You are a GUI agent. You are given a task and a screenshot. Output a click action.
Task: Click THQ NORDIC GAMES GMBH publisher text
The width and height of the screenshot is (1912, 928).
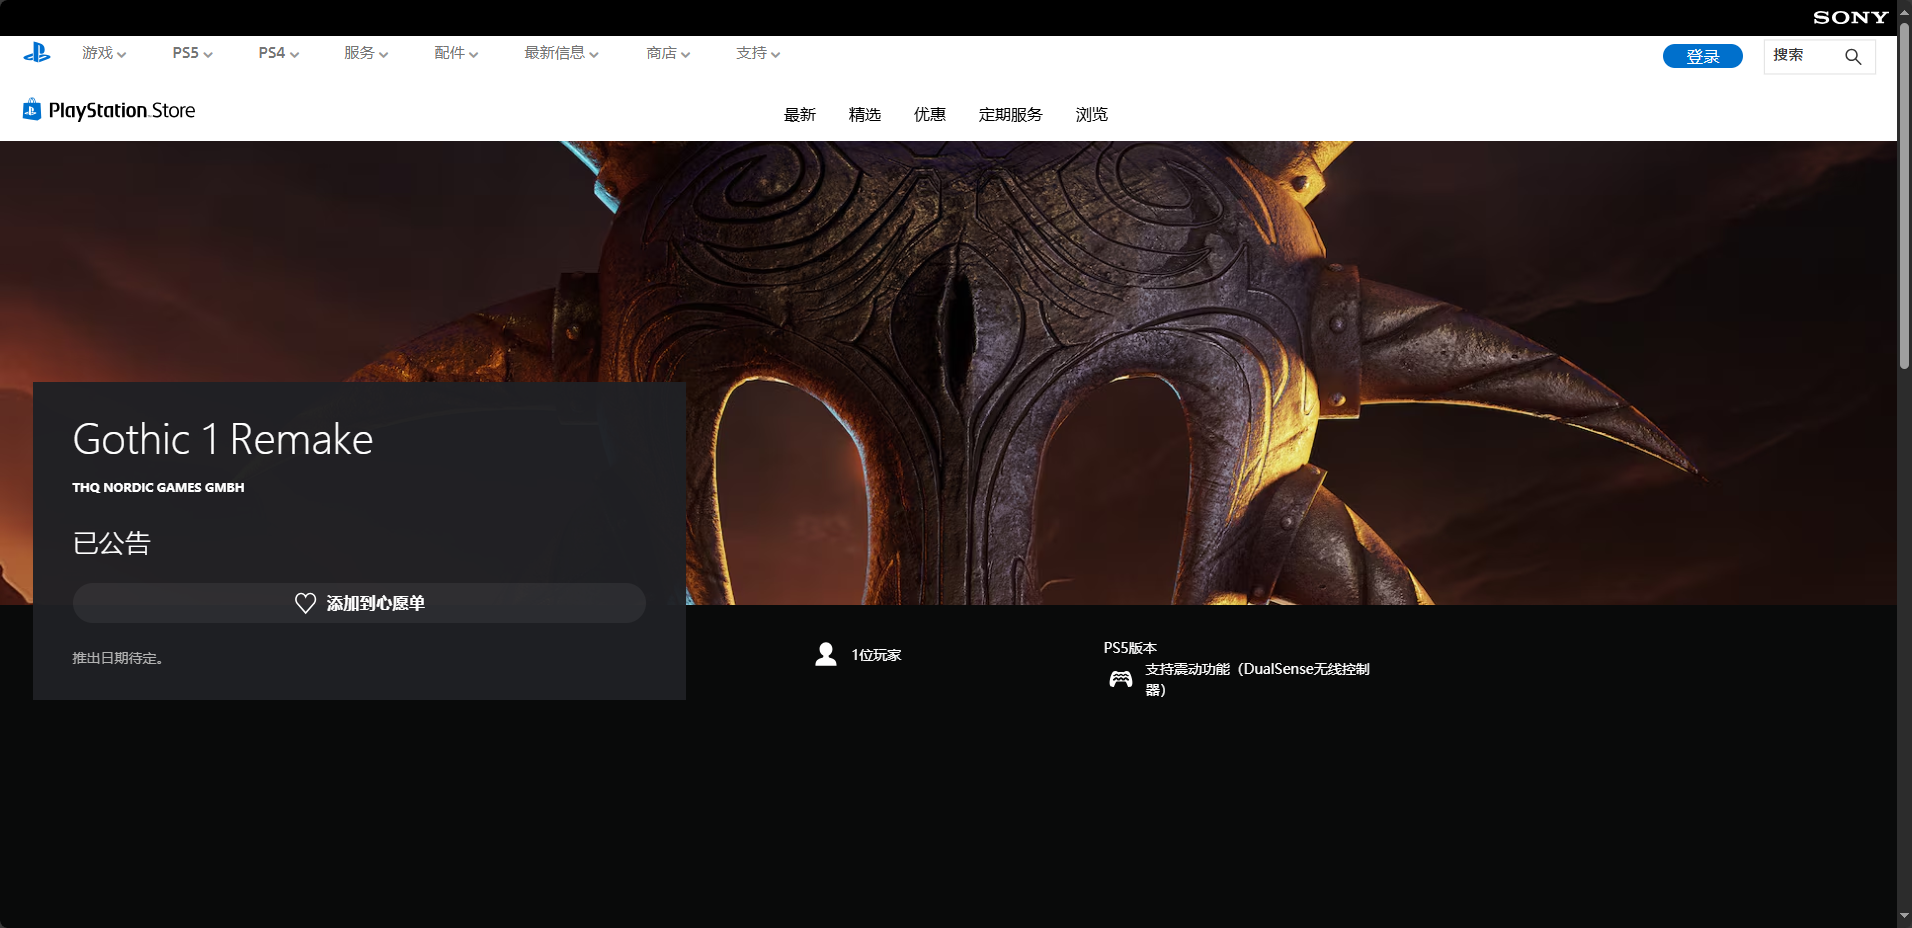(158, 487)
